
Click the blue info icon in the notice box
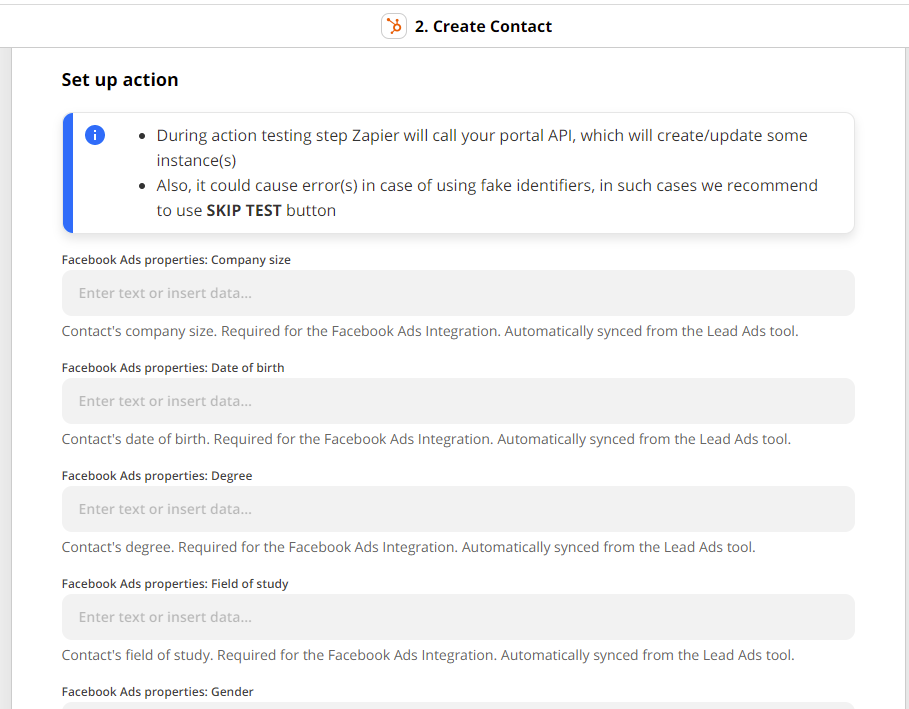coord(95,135)
